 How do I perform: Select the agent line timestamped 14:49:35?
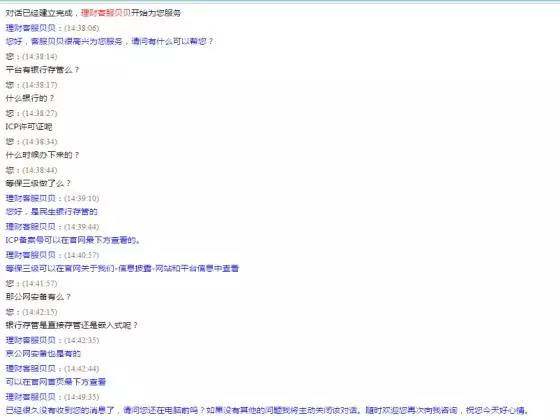[x=52, y=397]
